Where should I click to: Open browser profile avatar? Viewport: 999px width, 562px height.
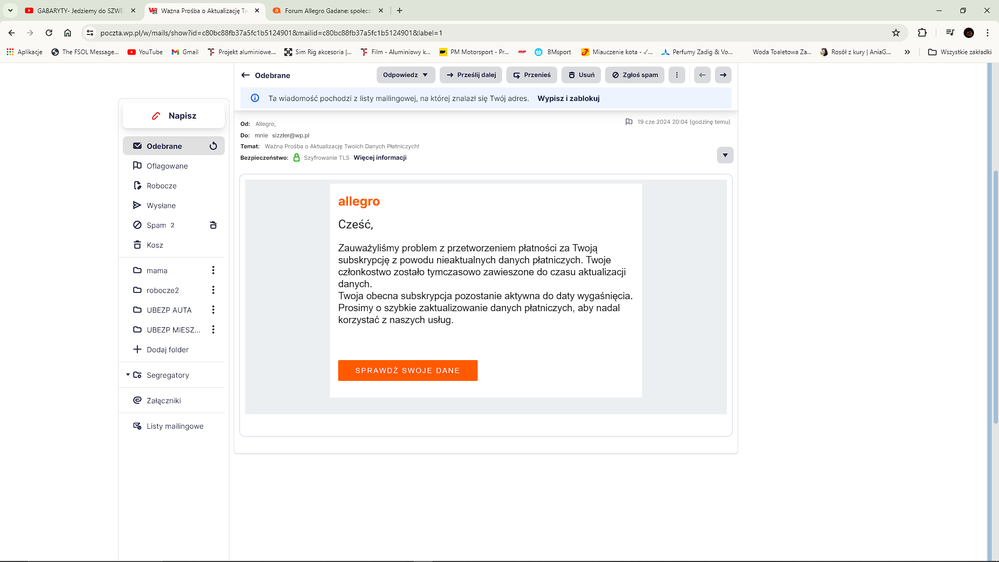[x=968, y=32]
